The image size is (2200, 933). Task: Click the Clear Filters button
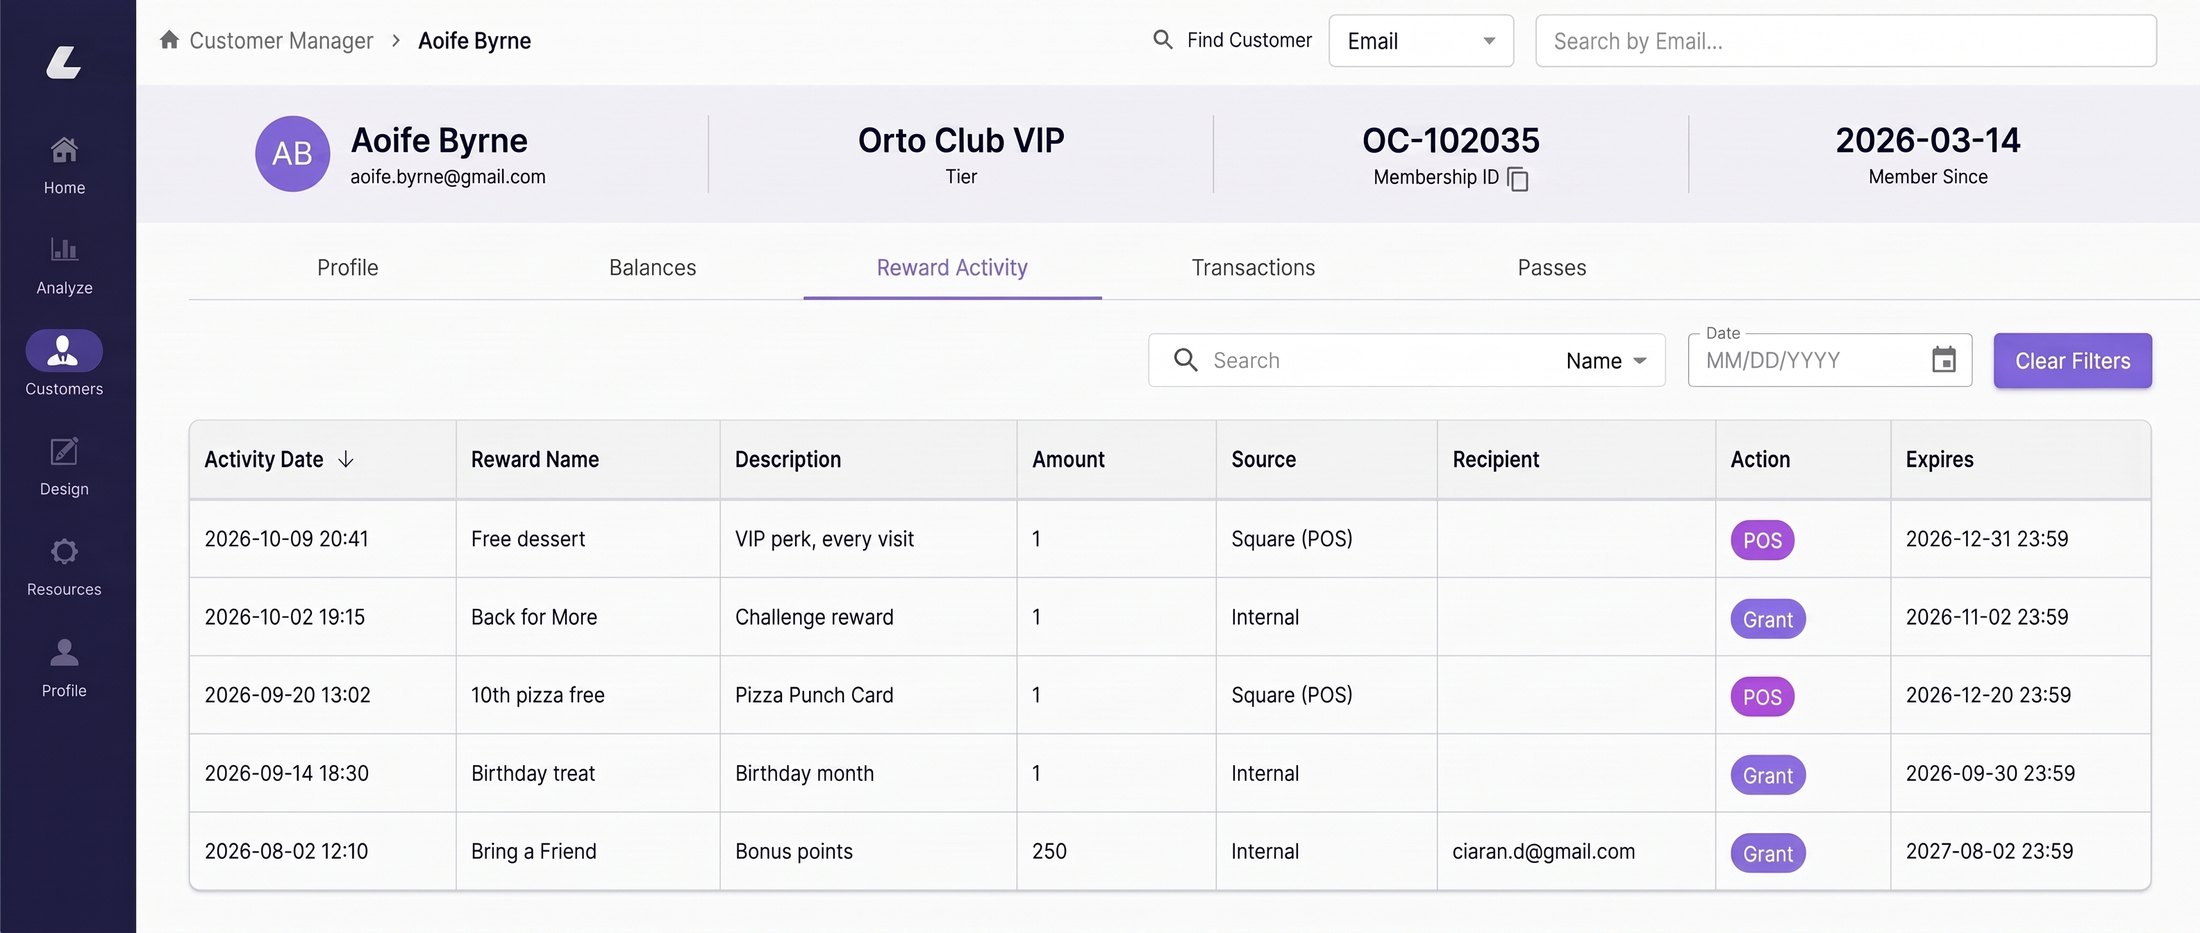tap(2072, 361)
